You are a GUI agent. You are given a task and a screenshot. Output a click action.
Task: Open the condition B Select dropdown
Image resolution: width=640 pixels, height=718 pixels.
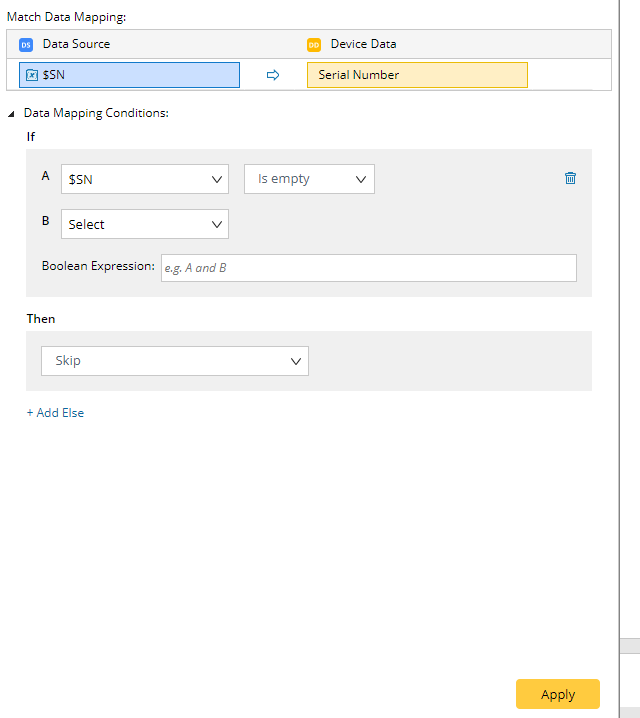pos(145,224)
